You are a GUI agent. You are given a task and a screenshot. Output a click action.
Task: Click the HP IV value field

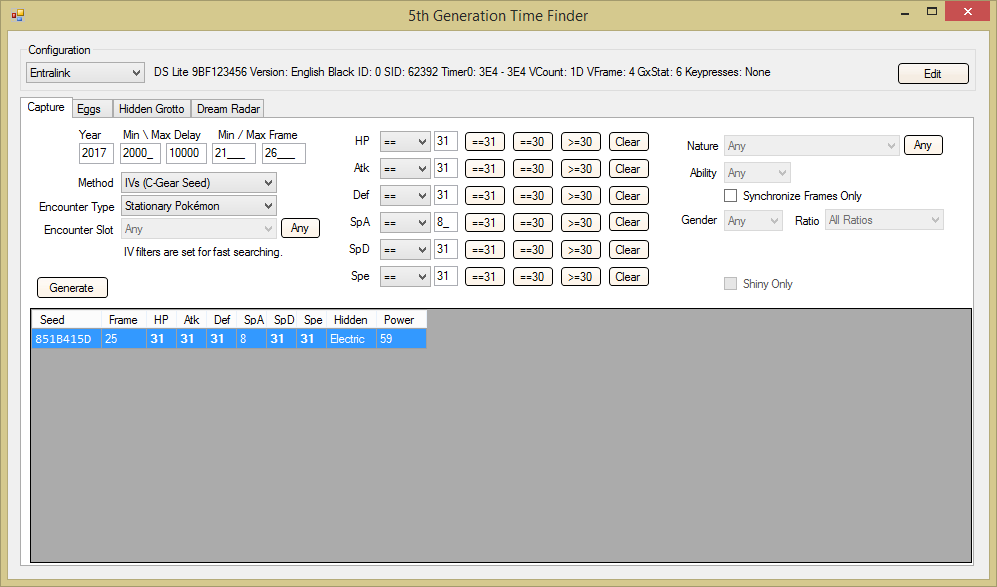446,141
